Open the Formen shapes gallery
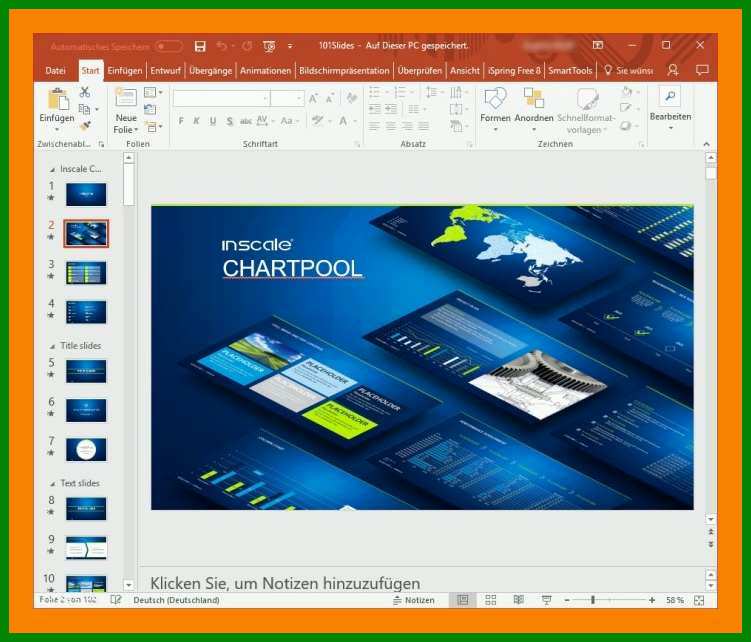Screen dimensions: 751x642 coord(495,110)
